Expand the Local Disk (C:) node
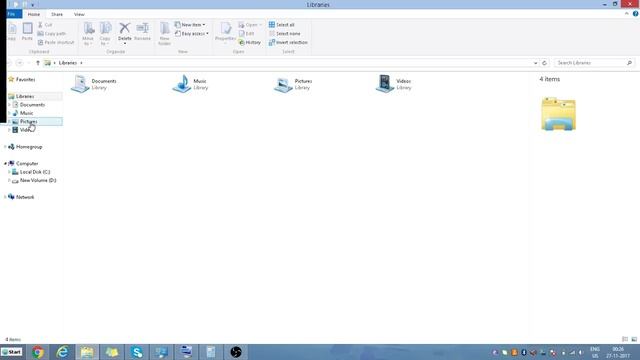This screenshot has width=640, height=360. coord(9,172)
